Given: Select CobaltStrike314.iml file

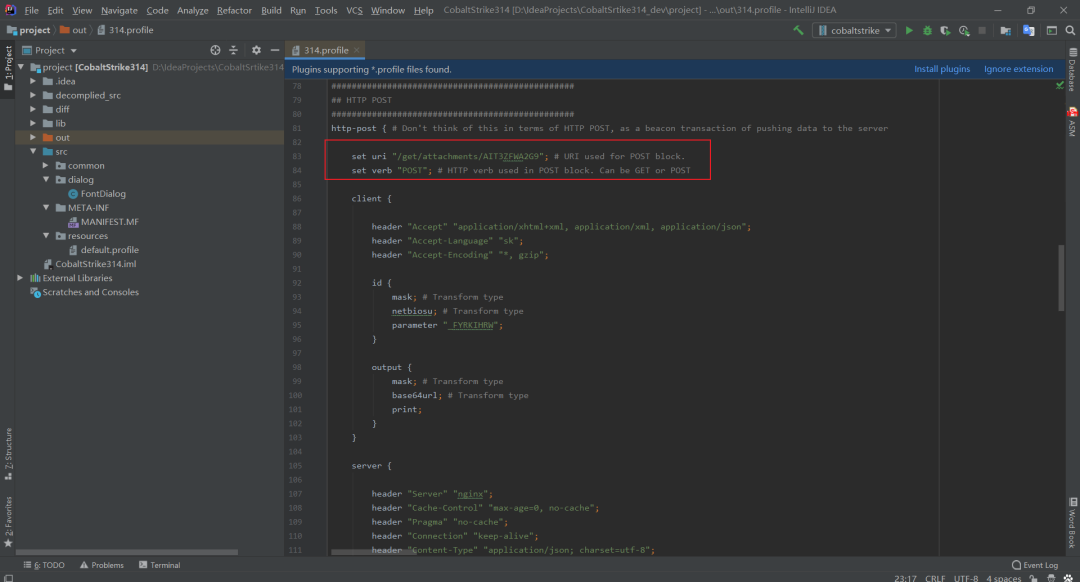Looking at the screenshot, I should [95, 264].
